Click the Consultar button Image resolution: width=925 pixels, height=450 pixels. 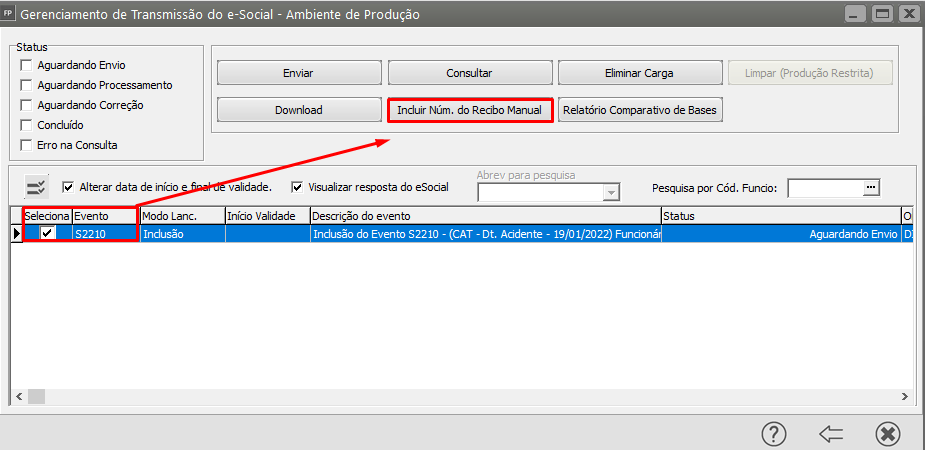[x=470, y=74]
